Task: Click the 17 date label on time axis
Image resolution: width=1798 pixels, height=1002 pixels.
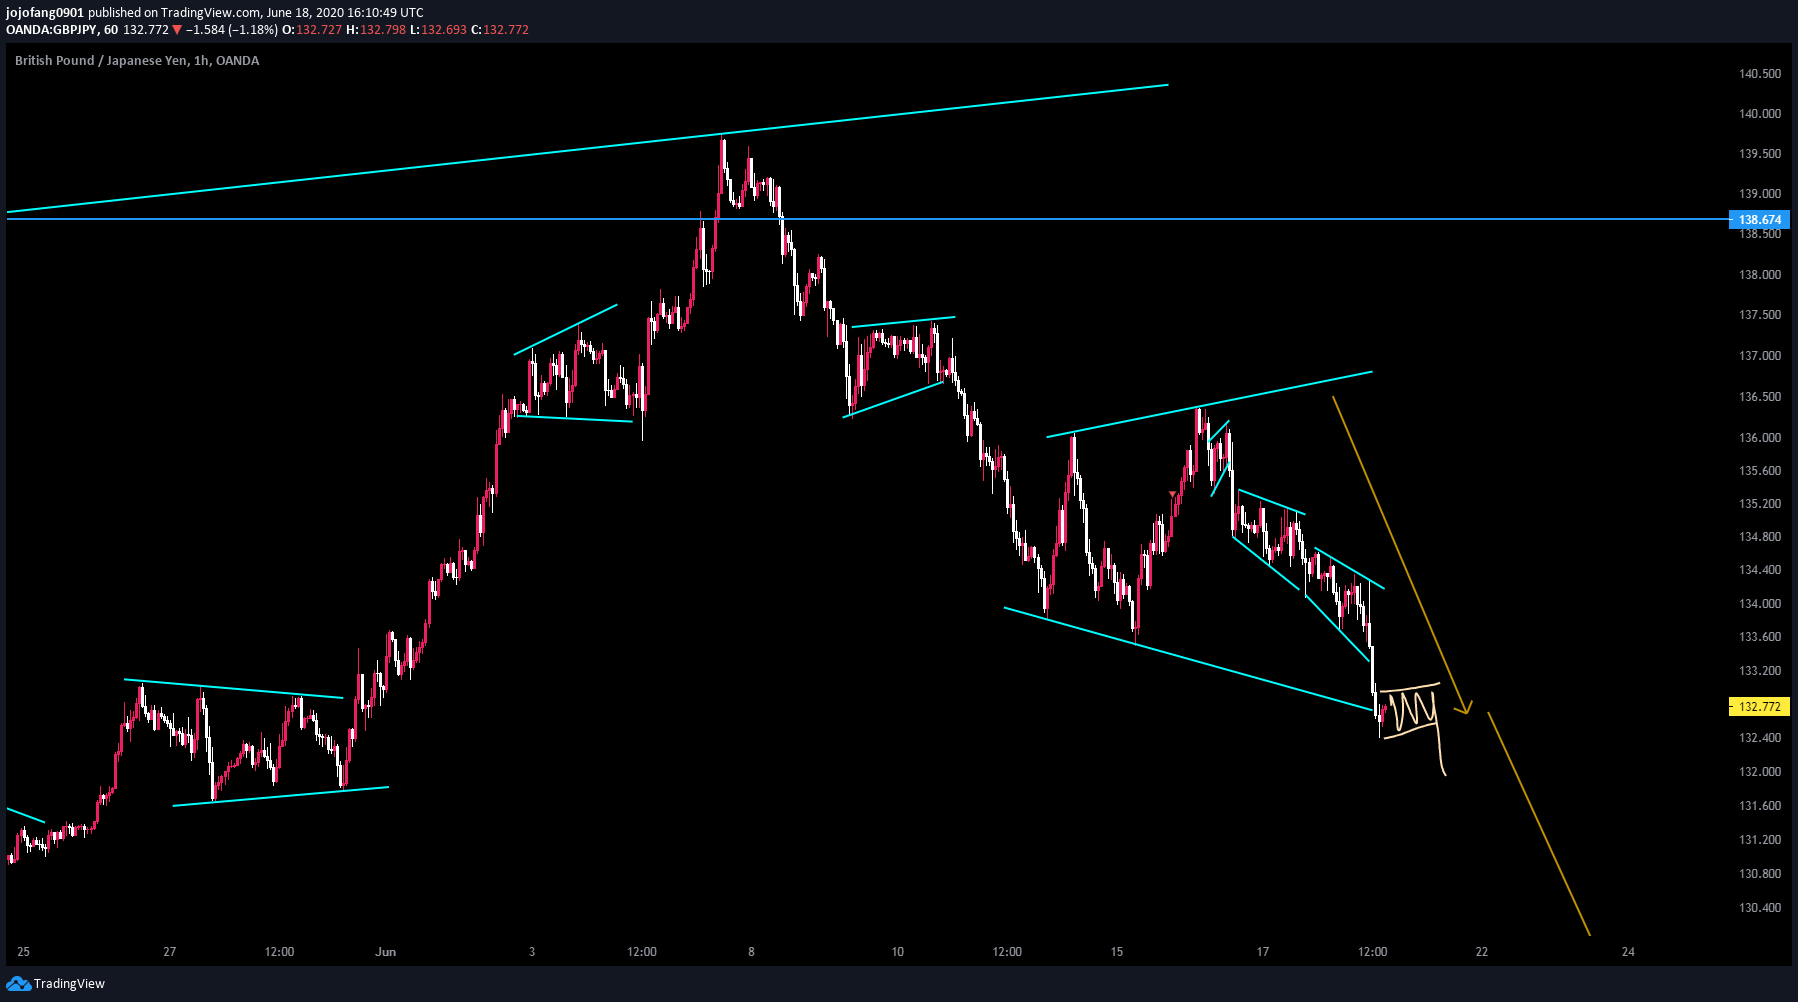Action: click(1263, 952)
